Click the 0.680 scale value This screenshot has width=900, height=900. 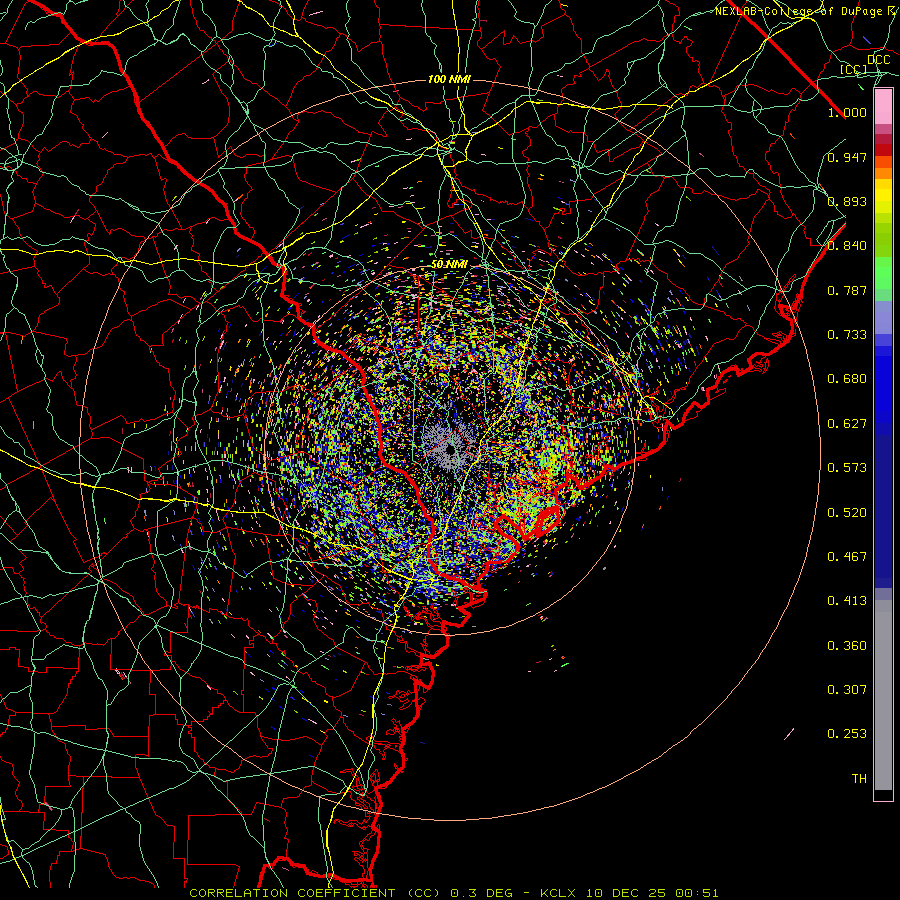coord(847,379)
